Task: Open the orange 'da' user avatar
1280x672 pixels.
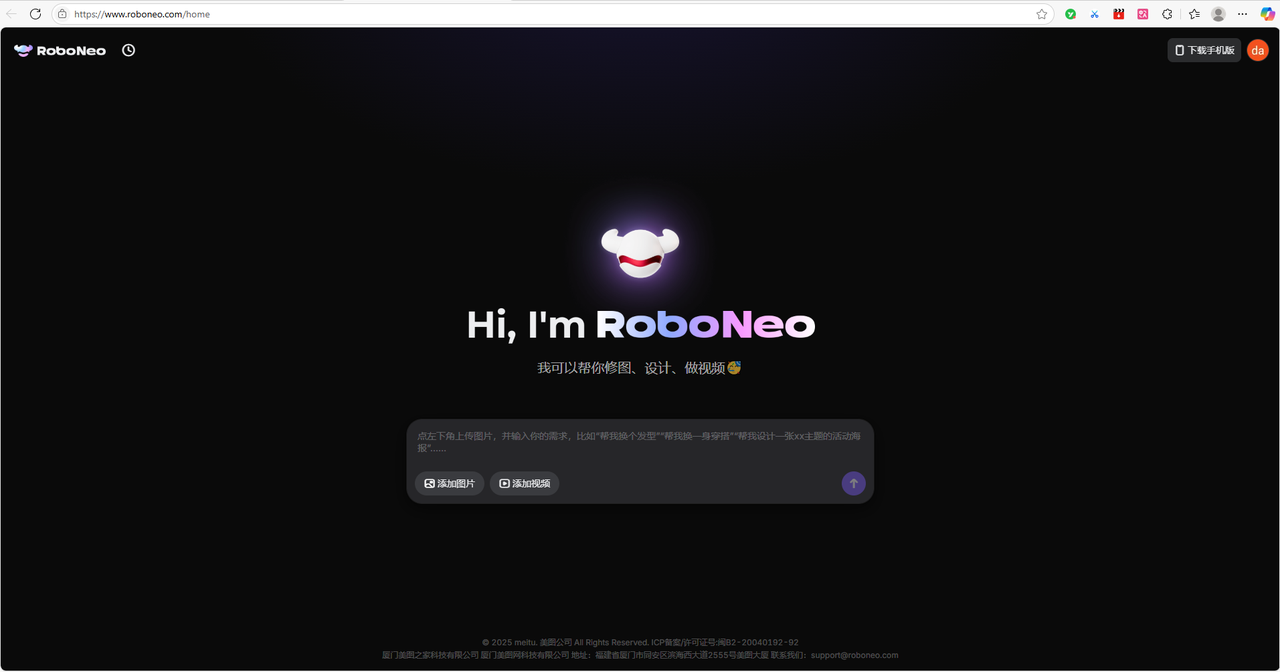Action: [1257, 50]
